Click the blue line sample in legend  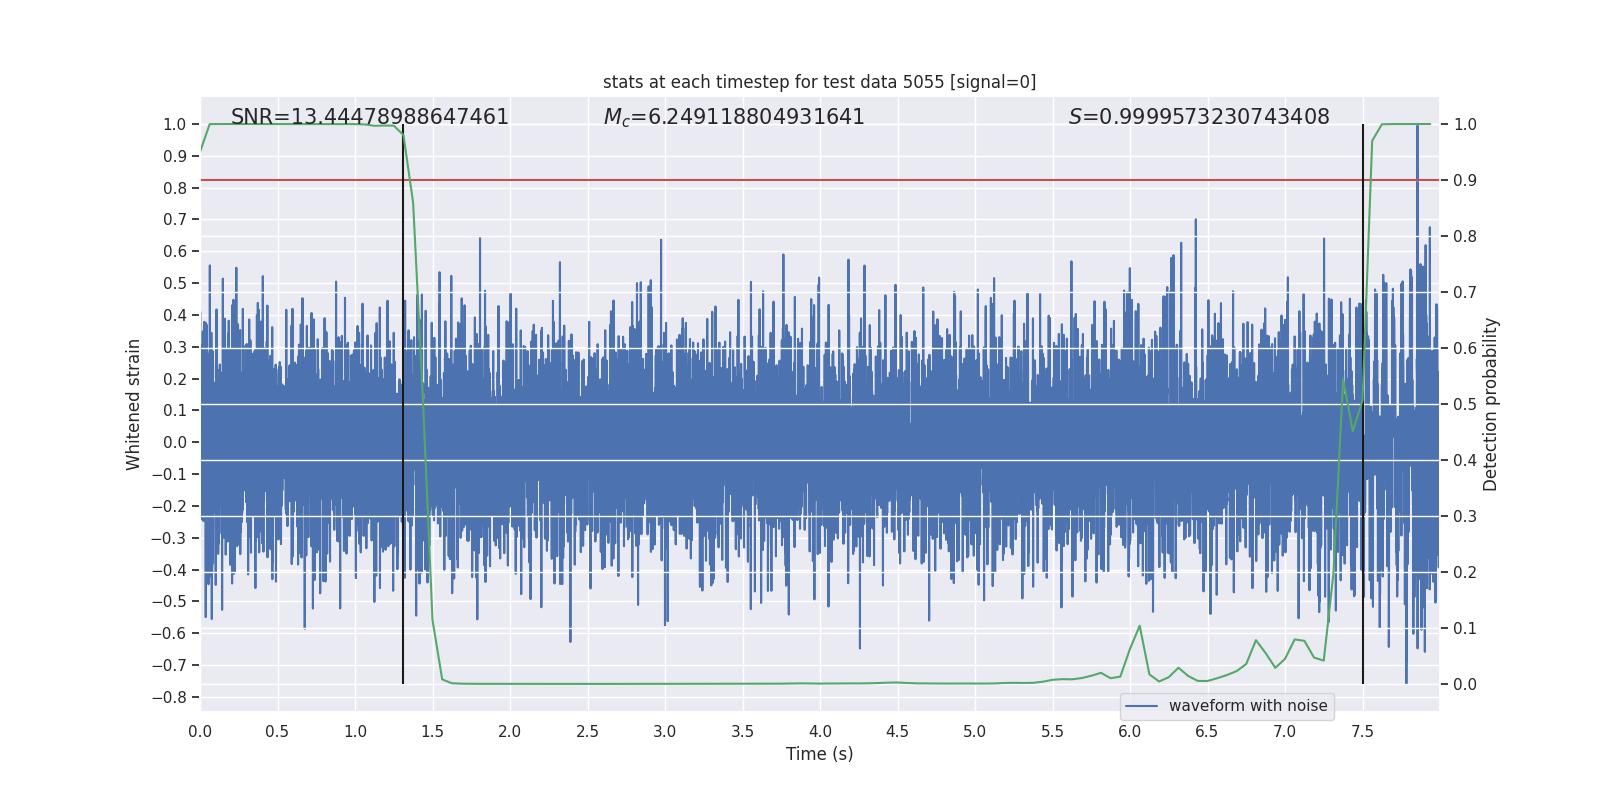[1141, 706]
